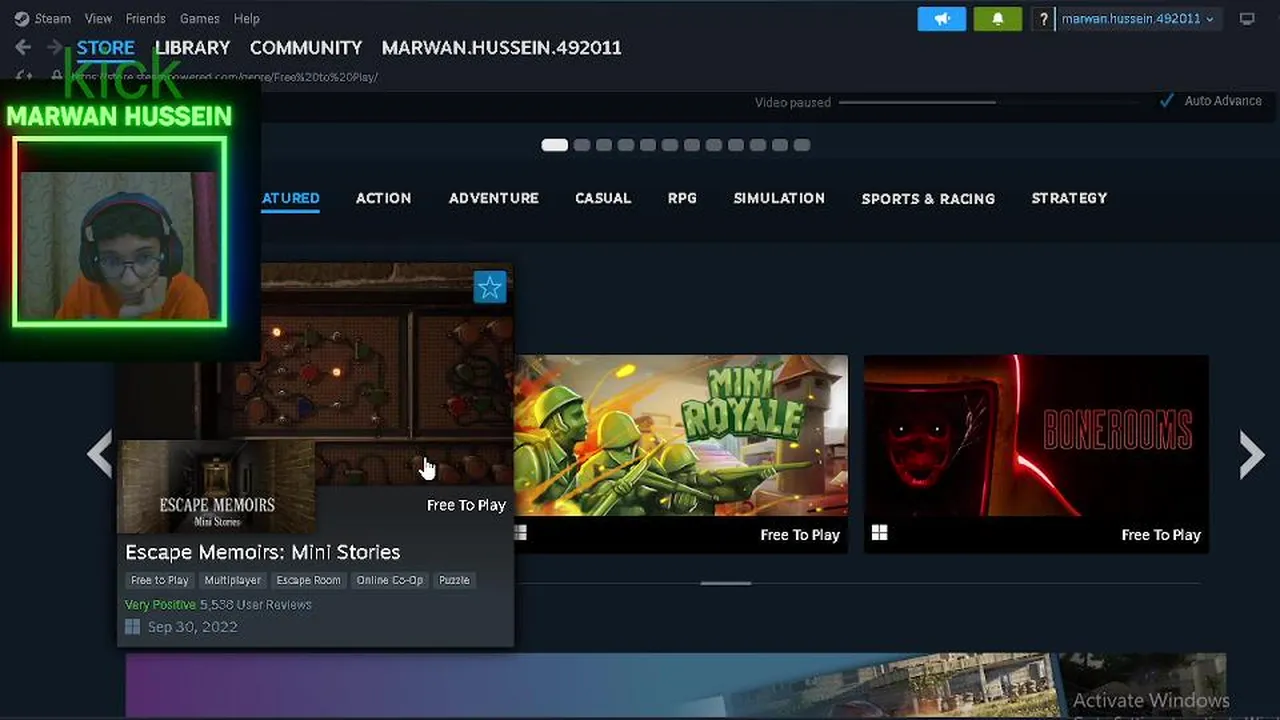Viewport: 1280px width, 720px height.
Task: Go to the STORE tab
Action: click(105, 48)
